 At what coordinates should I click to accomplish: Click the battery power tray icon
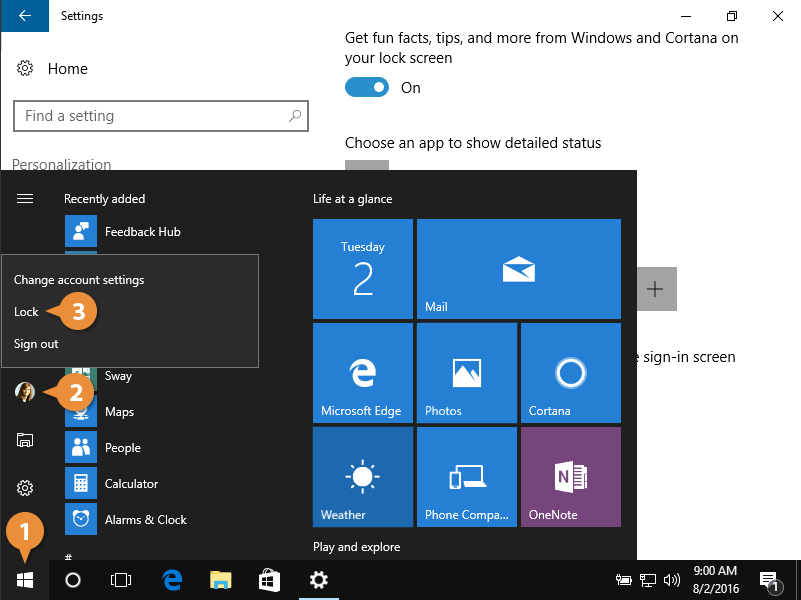624,580
